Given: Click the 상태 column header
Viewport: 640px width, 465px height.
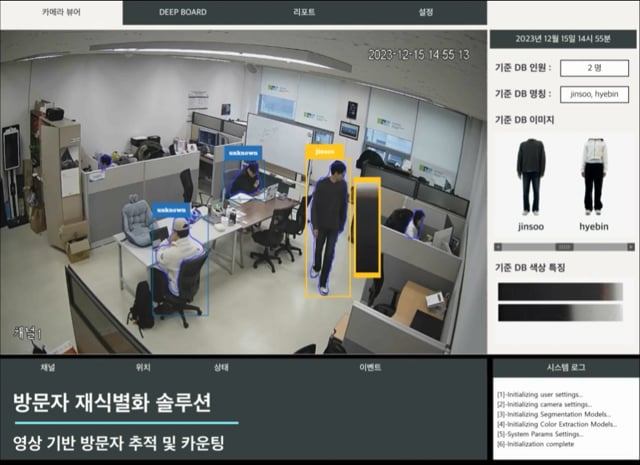Looking at the screenshot, I should point(221,367).
